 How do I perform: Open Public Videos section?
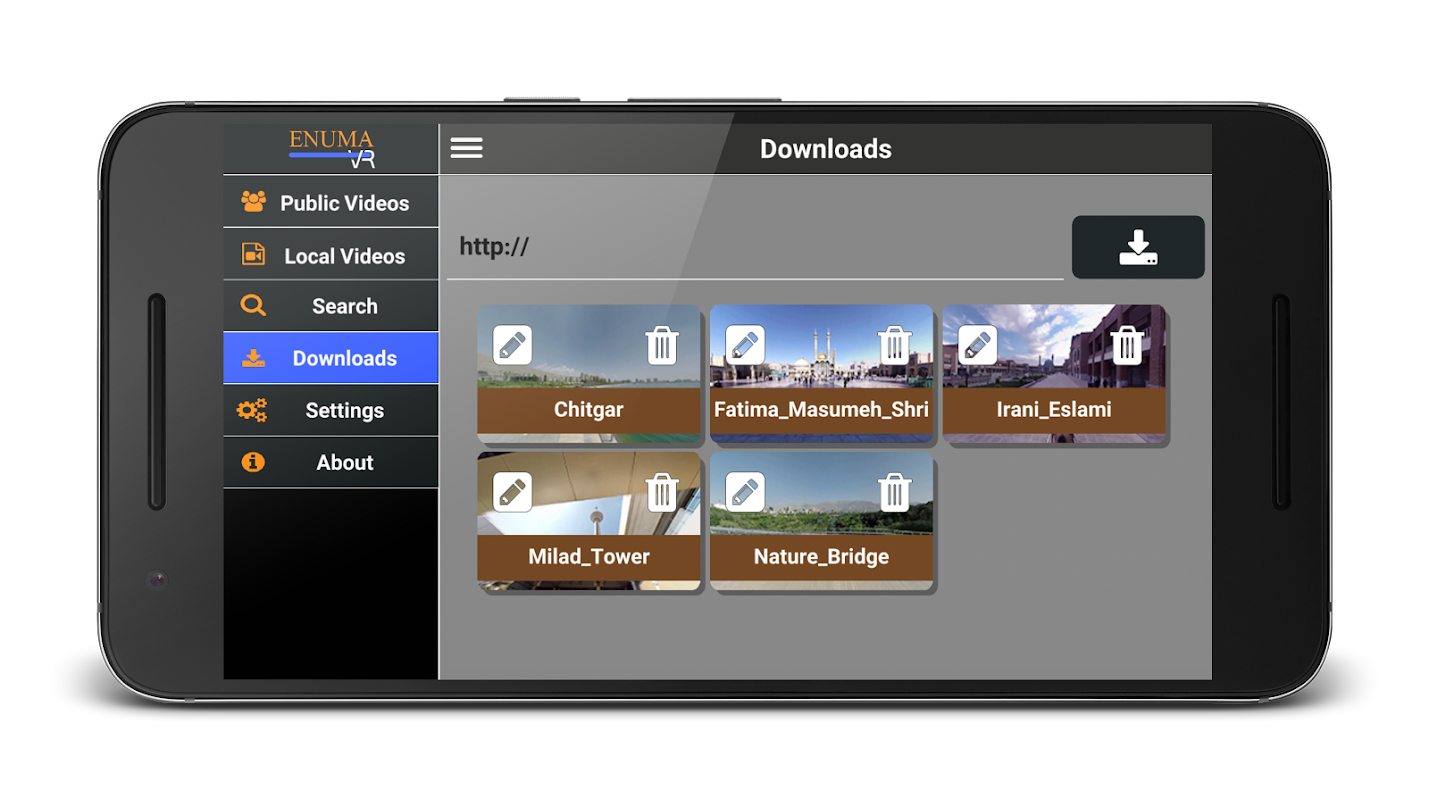[331, 202]
